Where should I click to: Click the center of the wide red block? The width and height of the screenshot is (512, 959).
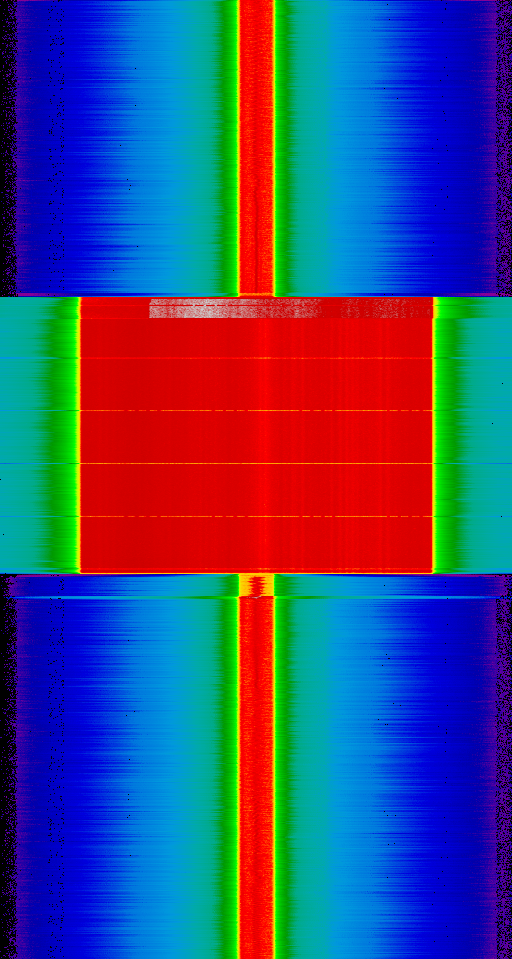(x=256, y=435)
